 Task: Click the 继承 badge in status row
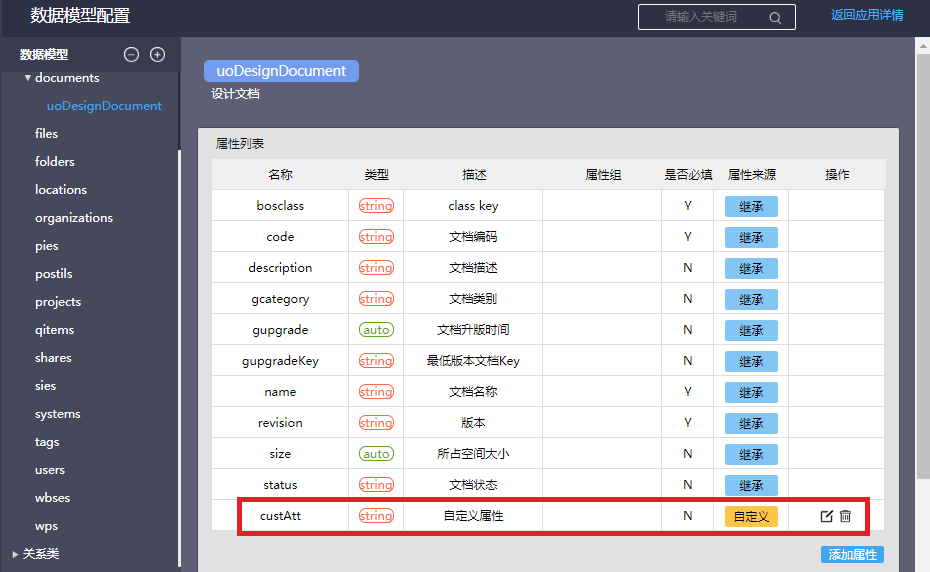tap(751, 485)
